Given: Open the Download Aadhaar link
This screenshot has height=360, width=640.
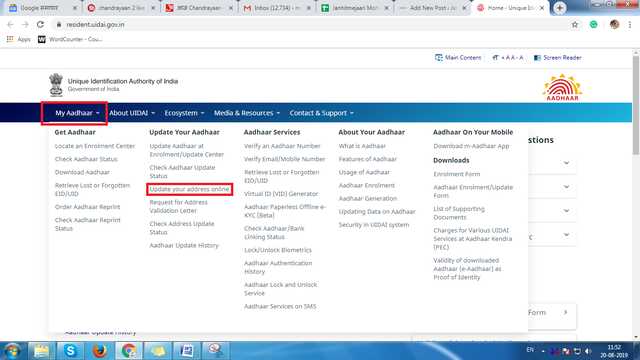Looking at the screenshot, I should click(82, 172).
